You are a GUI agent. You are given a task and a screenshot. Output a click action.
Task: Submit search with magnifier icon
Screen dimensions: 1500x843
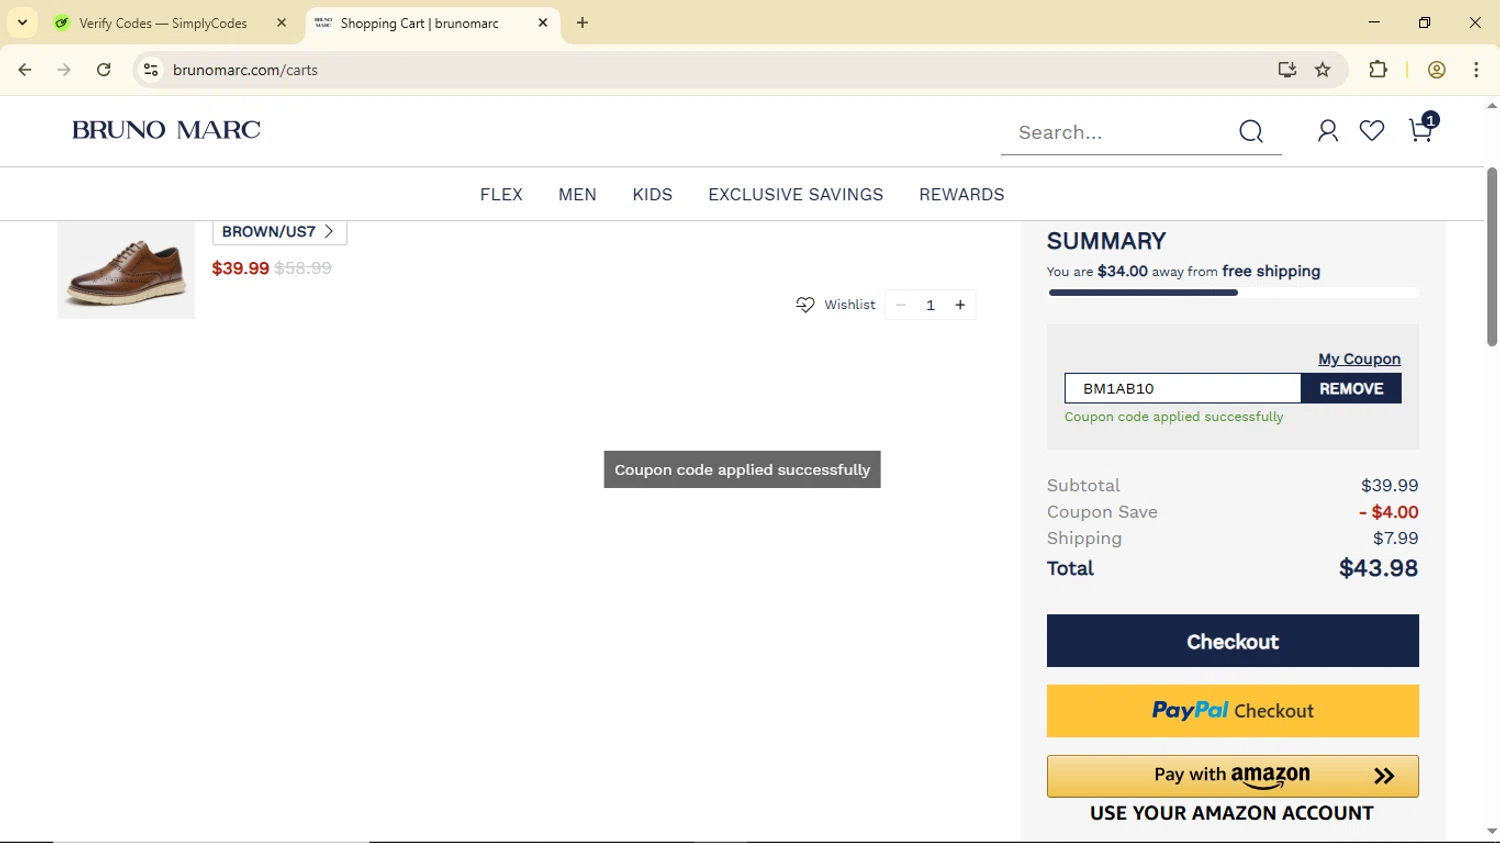[1251, 132]
